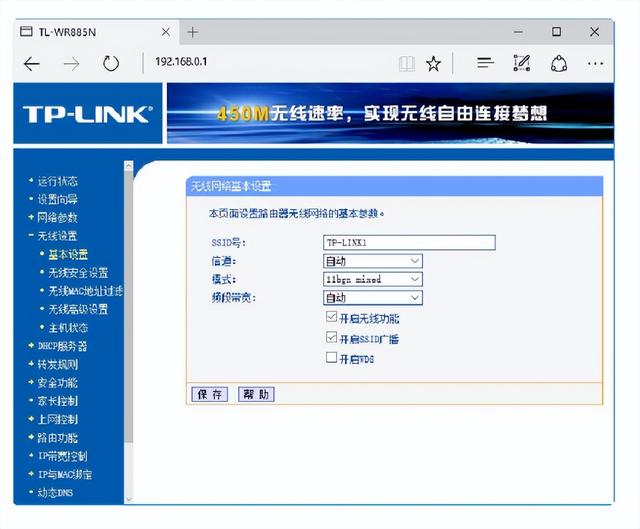Screen dimensions: 640x529
Task: Click the 帮助 help button
Action: pos(256,394)
